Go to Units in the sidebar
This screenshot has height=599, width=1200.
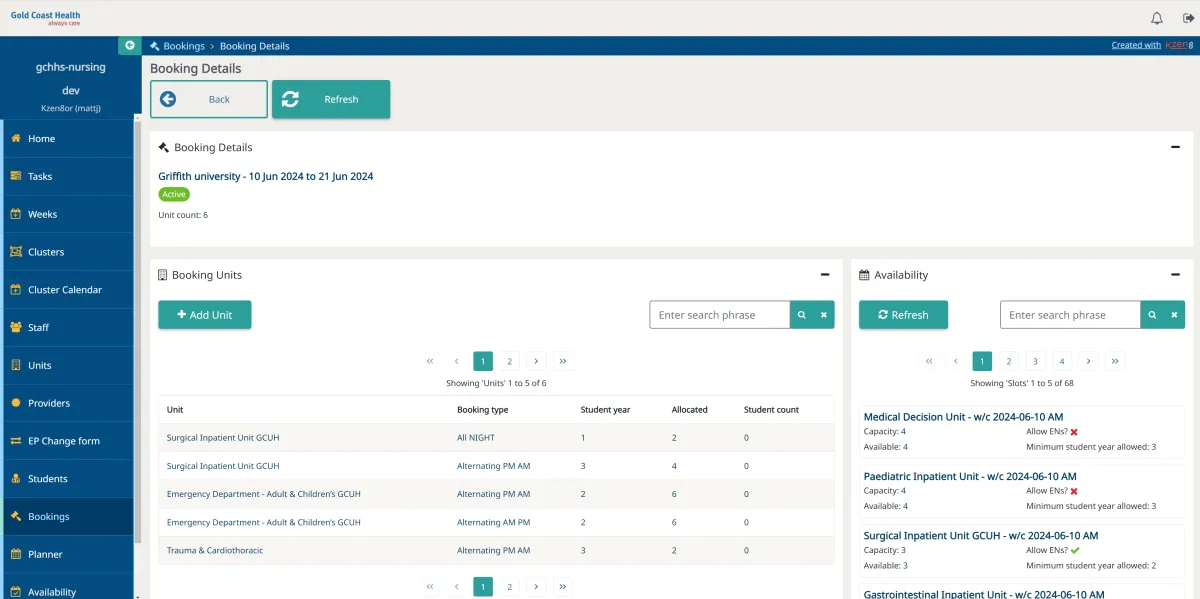67,365
